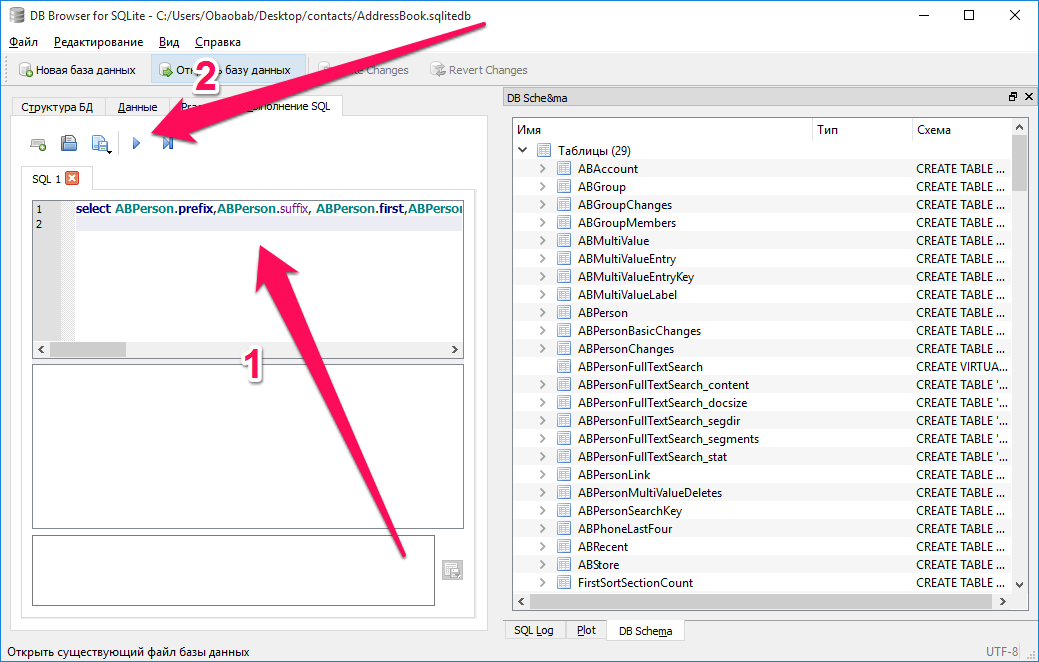Expand the ABMultiValue table node

pos(543,241)
